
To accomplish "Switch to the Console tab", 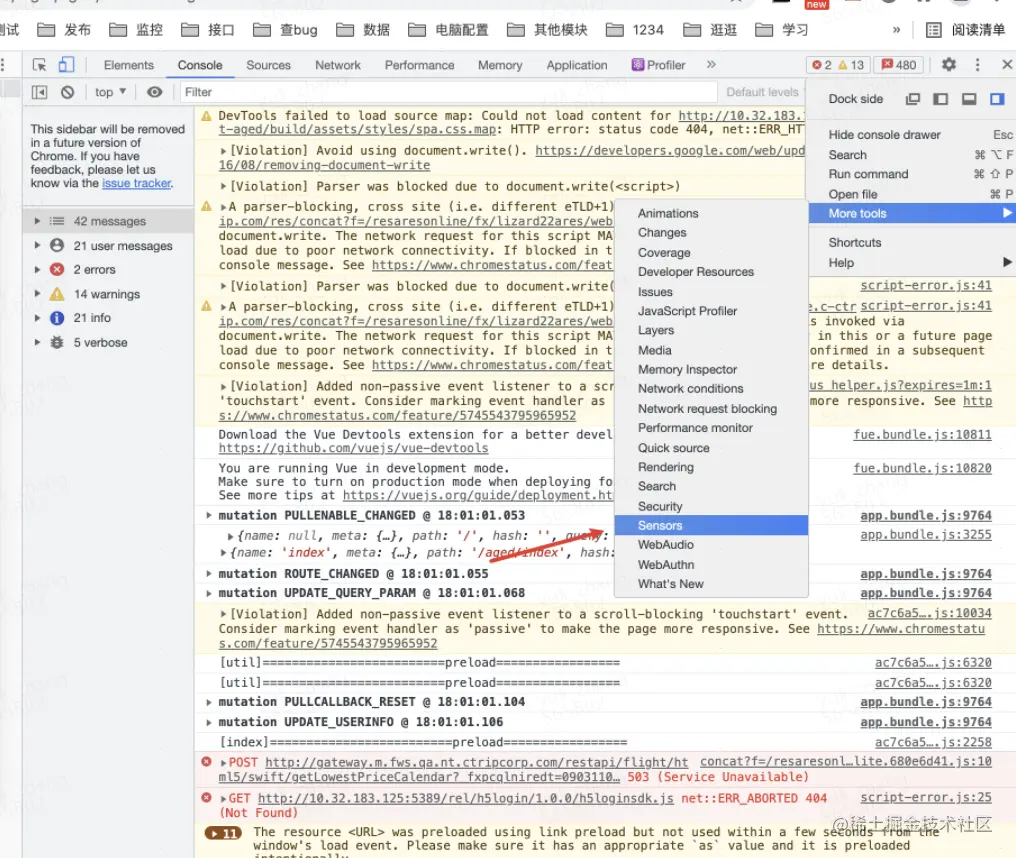I will coord(200,65).
